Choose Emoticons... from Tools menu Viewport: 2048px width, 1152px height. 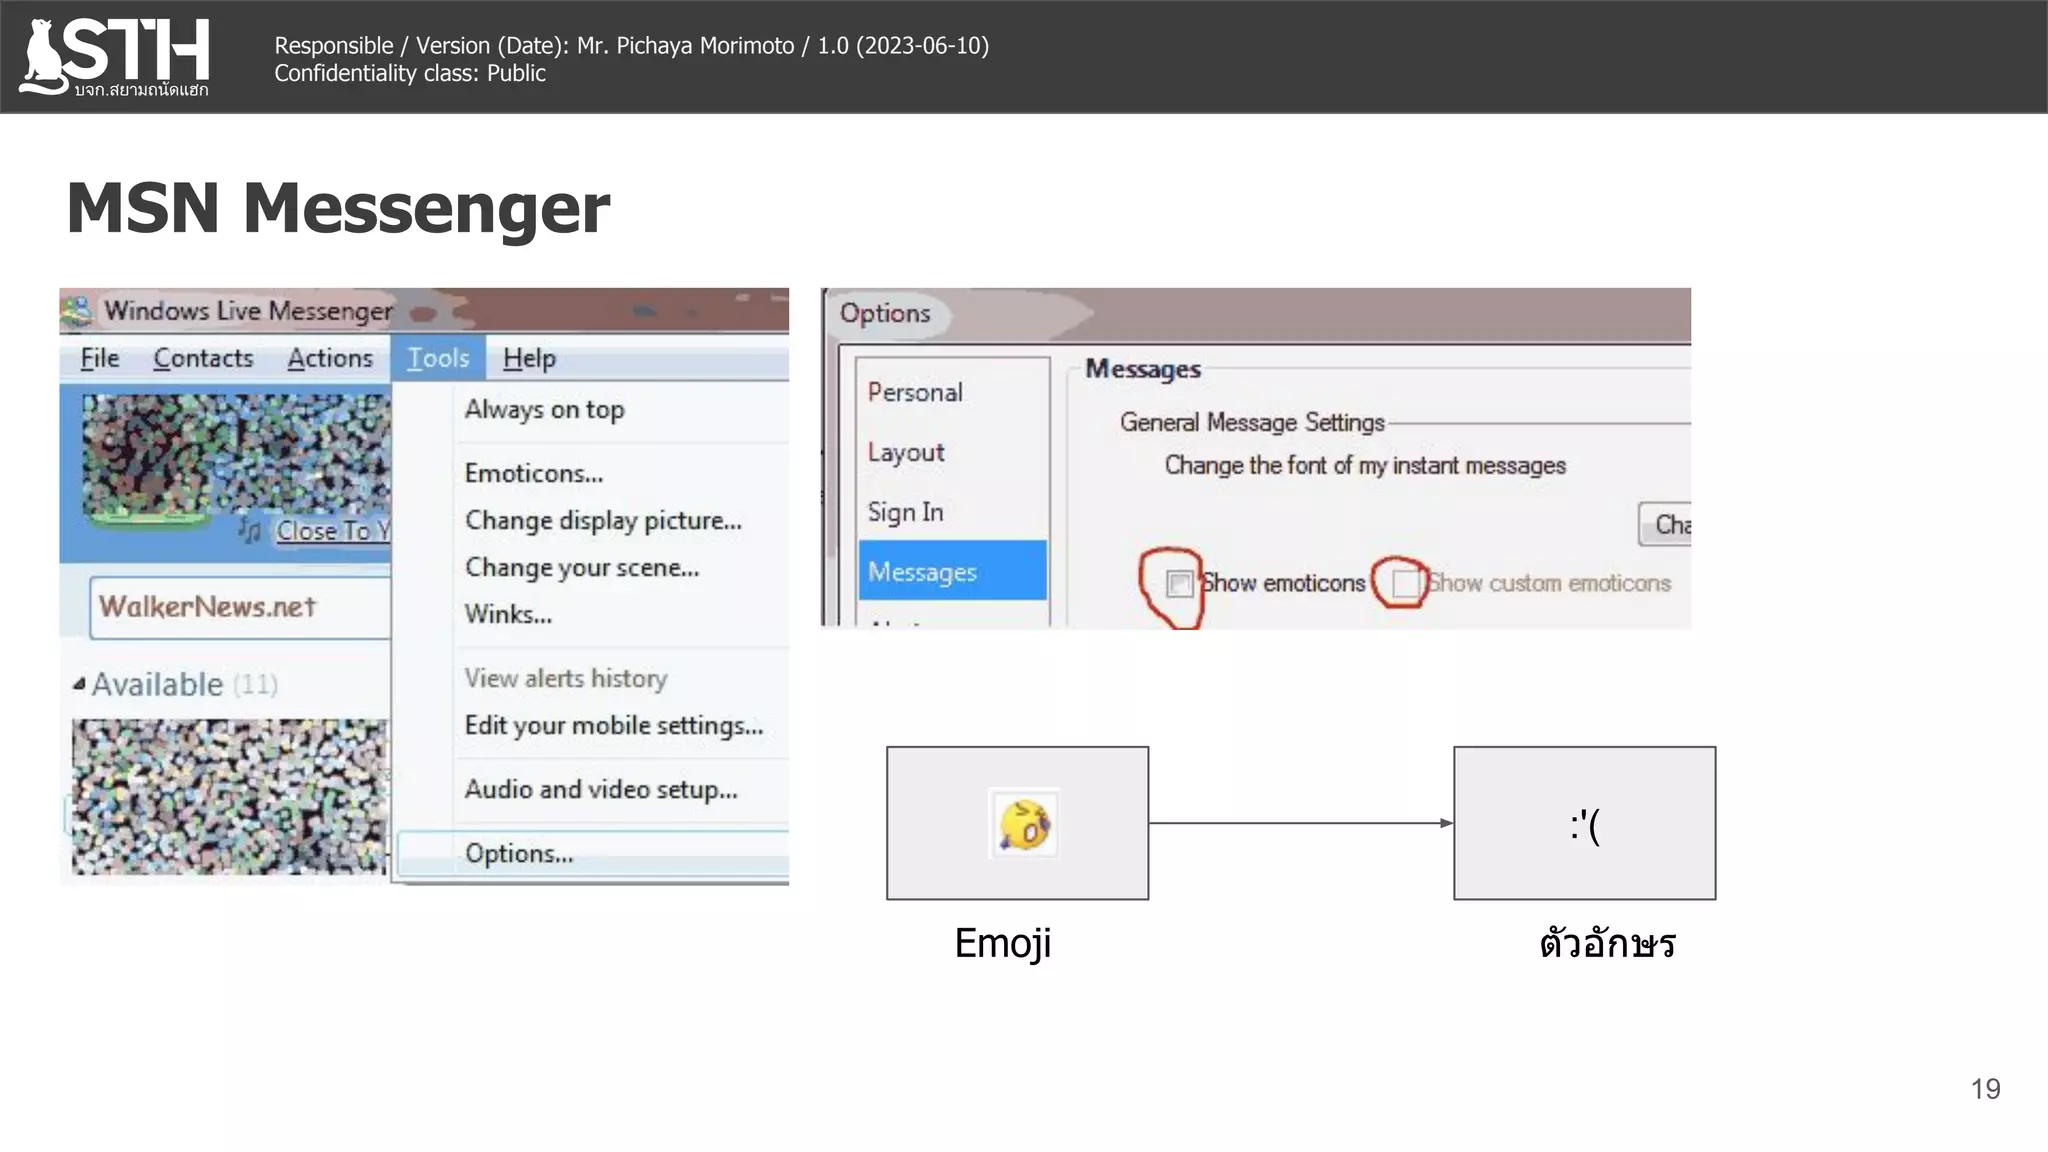534,473
